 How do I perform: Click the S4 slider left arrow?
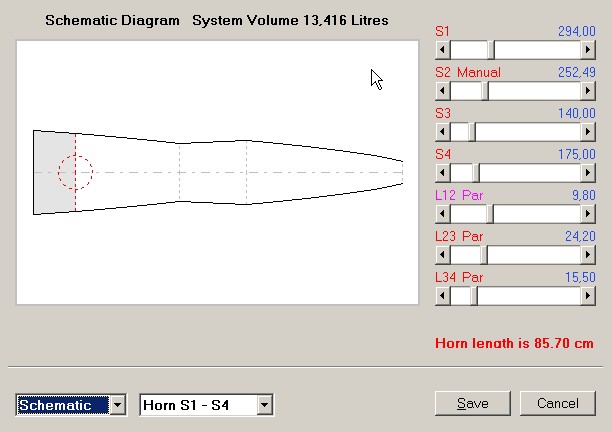(x=442, y=172)
